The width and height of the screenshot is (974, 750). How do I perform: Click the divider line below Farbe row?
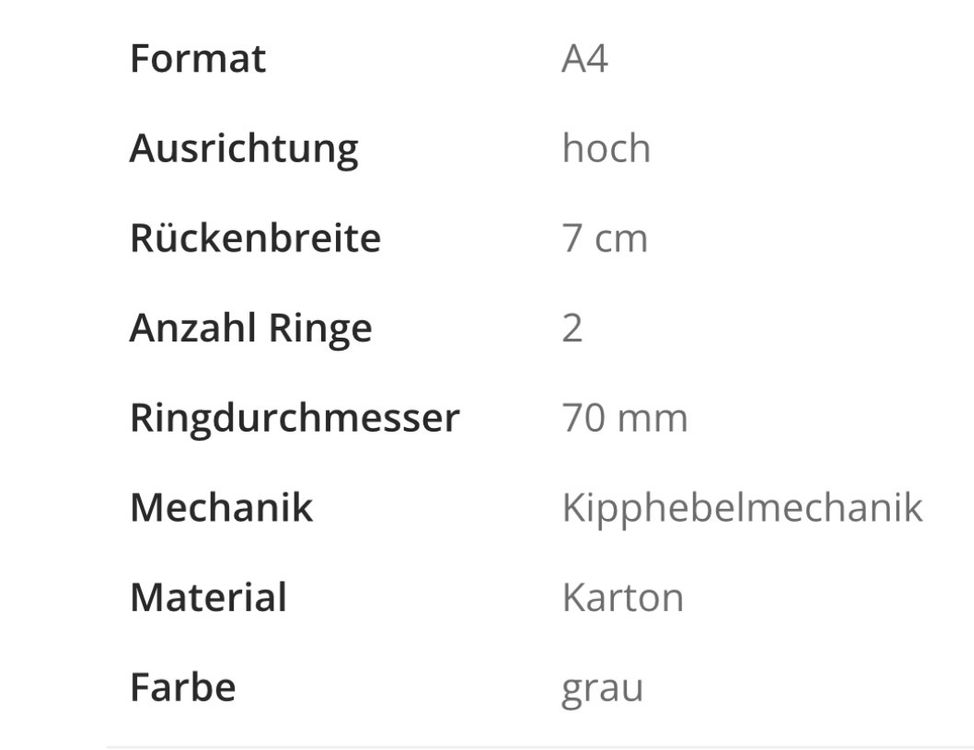(540, 746)
